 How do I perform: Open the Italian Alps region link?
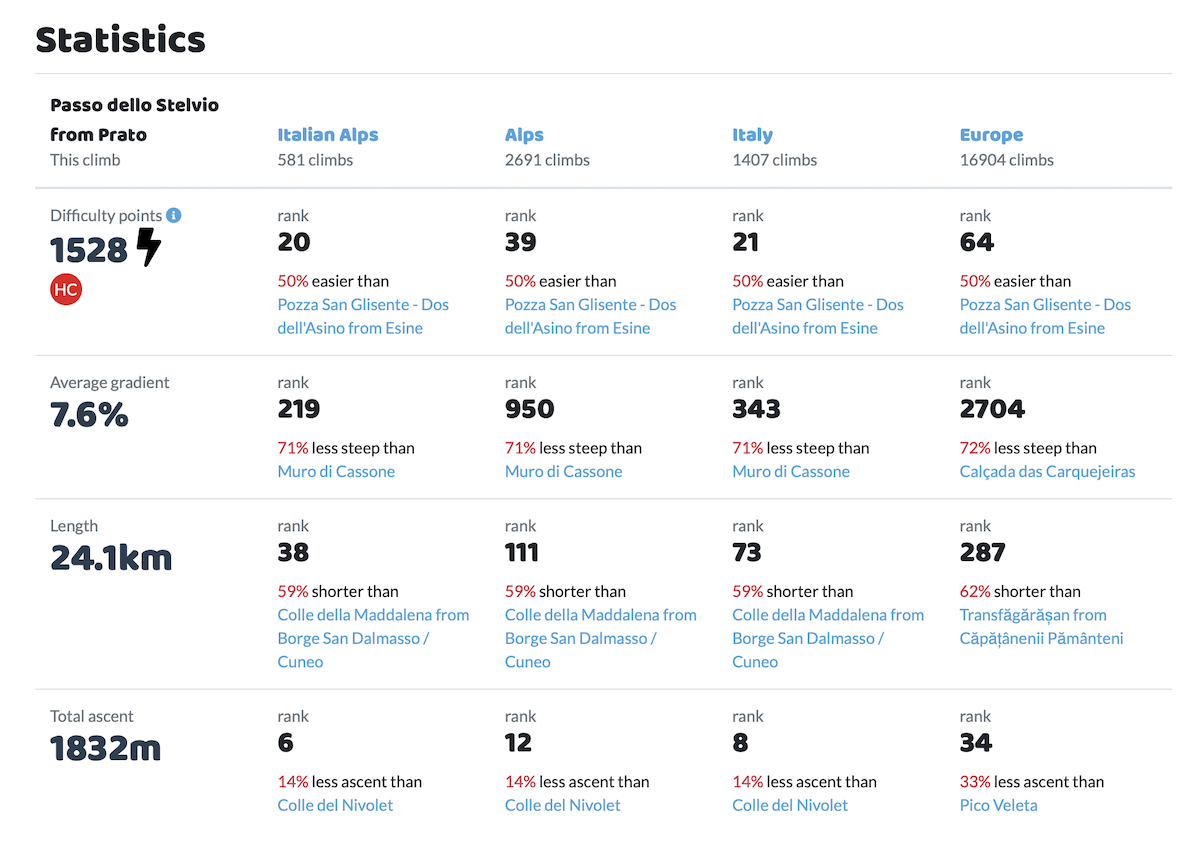328,135
